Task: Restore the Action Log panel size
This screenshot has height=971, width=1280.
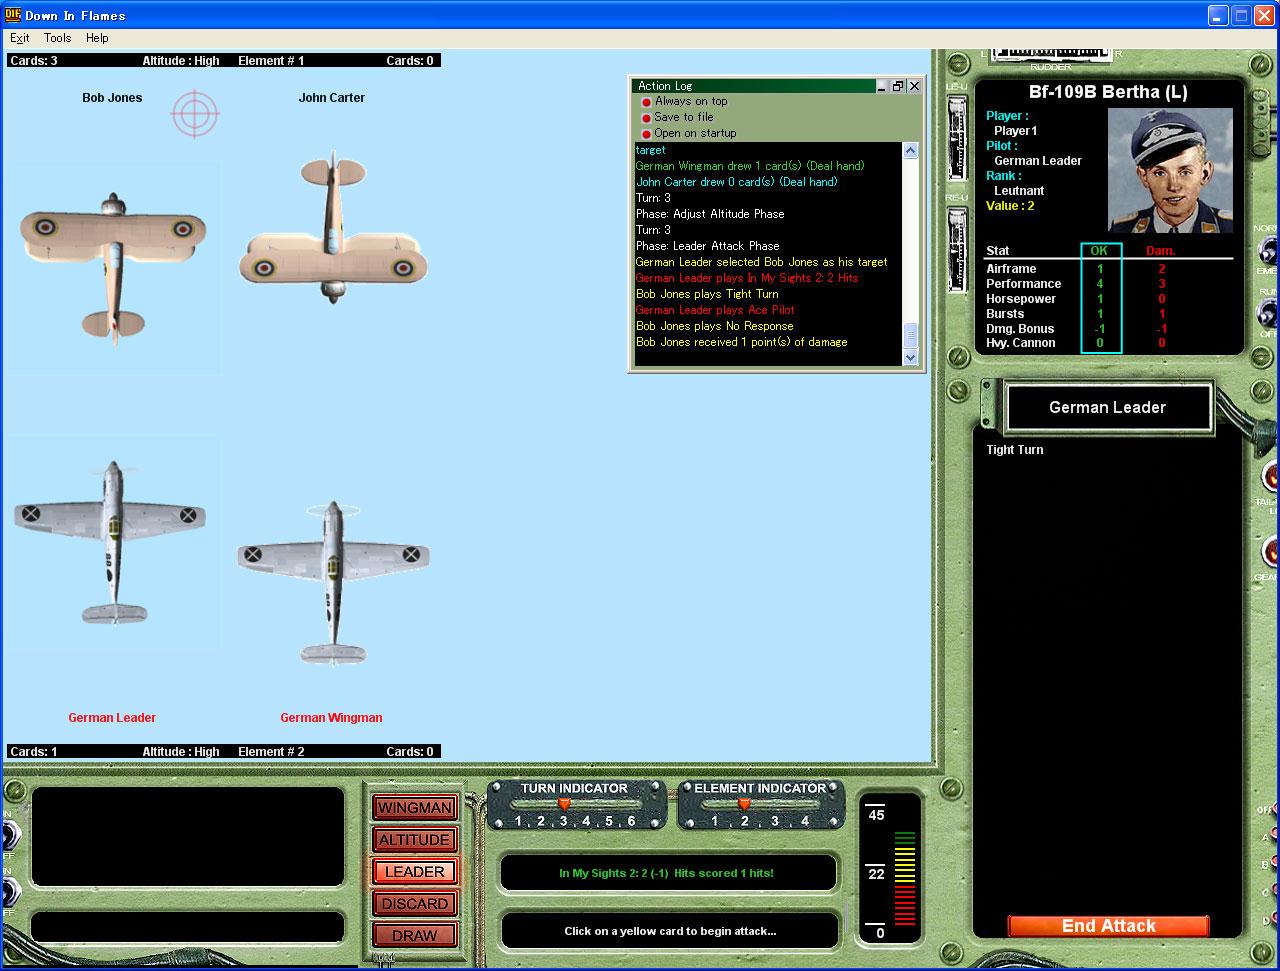Action: [897, 86]
